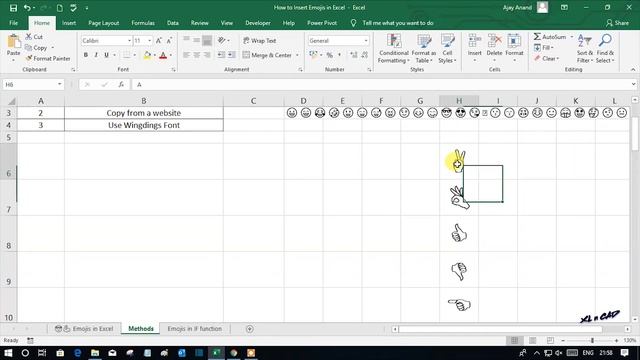Switch to the Formulas ribbon tab
Image resolution: width=640 pixels, height=360 pixels.
[x=143, y=23]
